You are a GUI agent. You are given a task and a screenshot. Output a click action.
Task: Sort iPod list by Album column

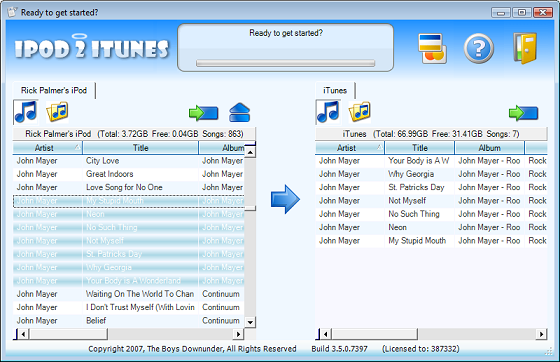click(x=222, y=148)
